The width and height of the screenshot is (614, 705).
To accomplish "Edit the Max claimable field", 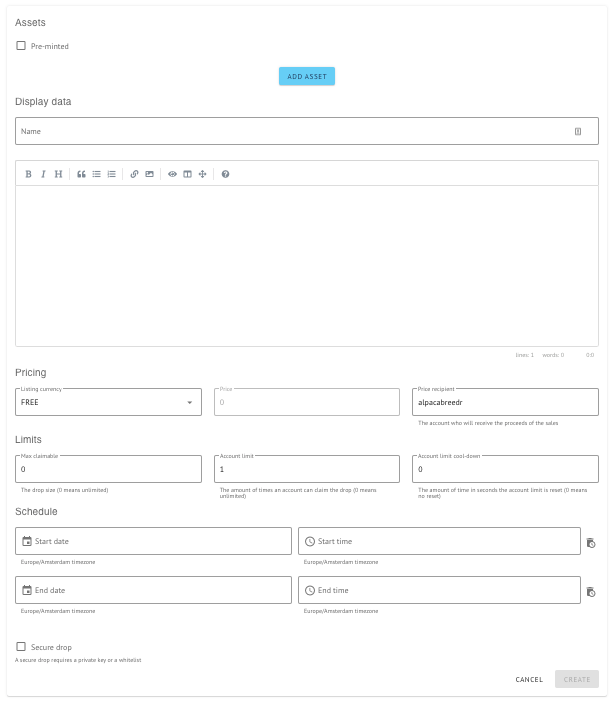I will pyautogui.click(x=108, y=469).
